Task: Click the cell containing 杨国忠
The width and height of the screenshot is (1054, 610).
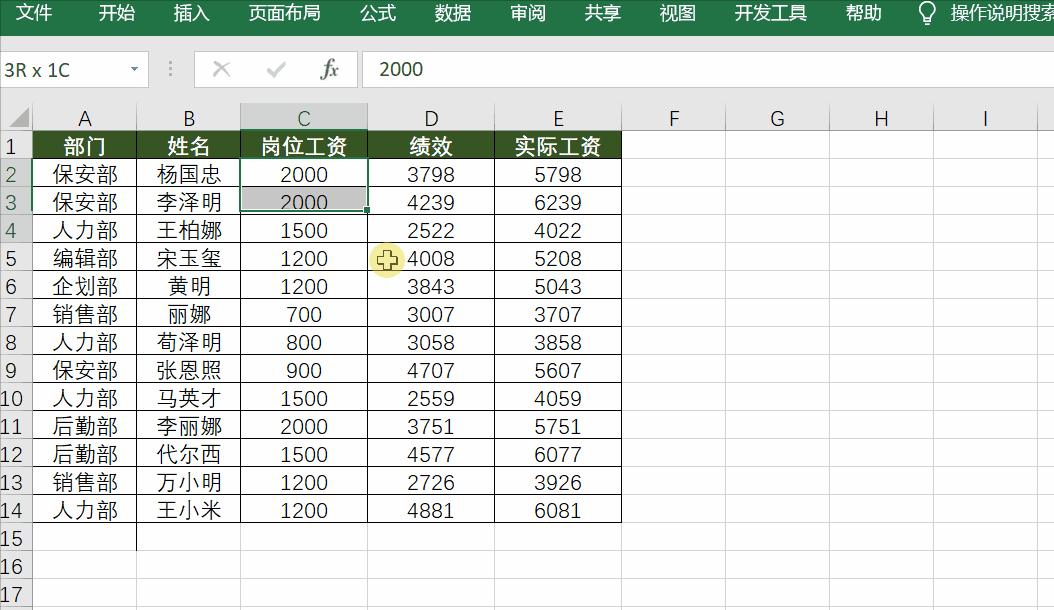Action: tap(187, 173)
